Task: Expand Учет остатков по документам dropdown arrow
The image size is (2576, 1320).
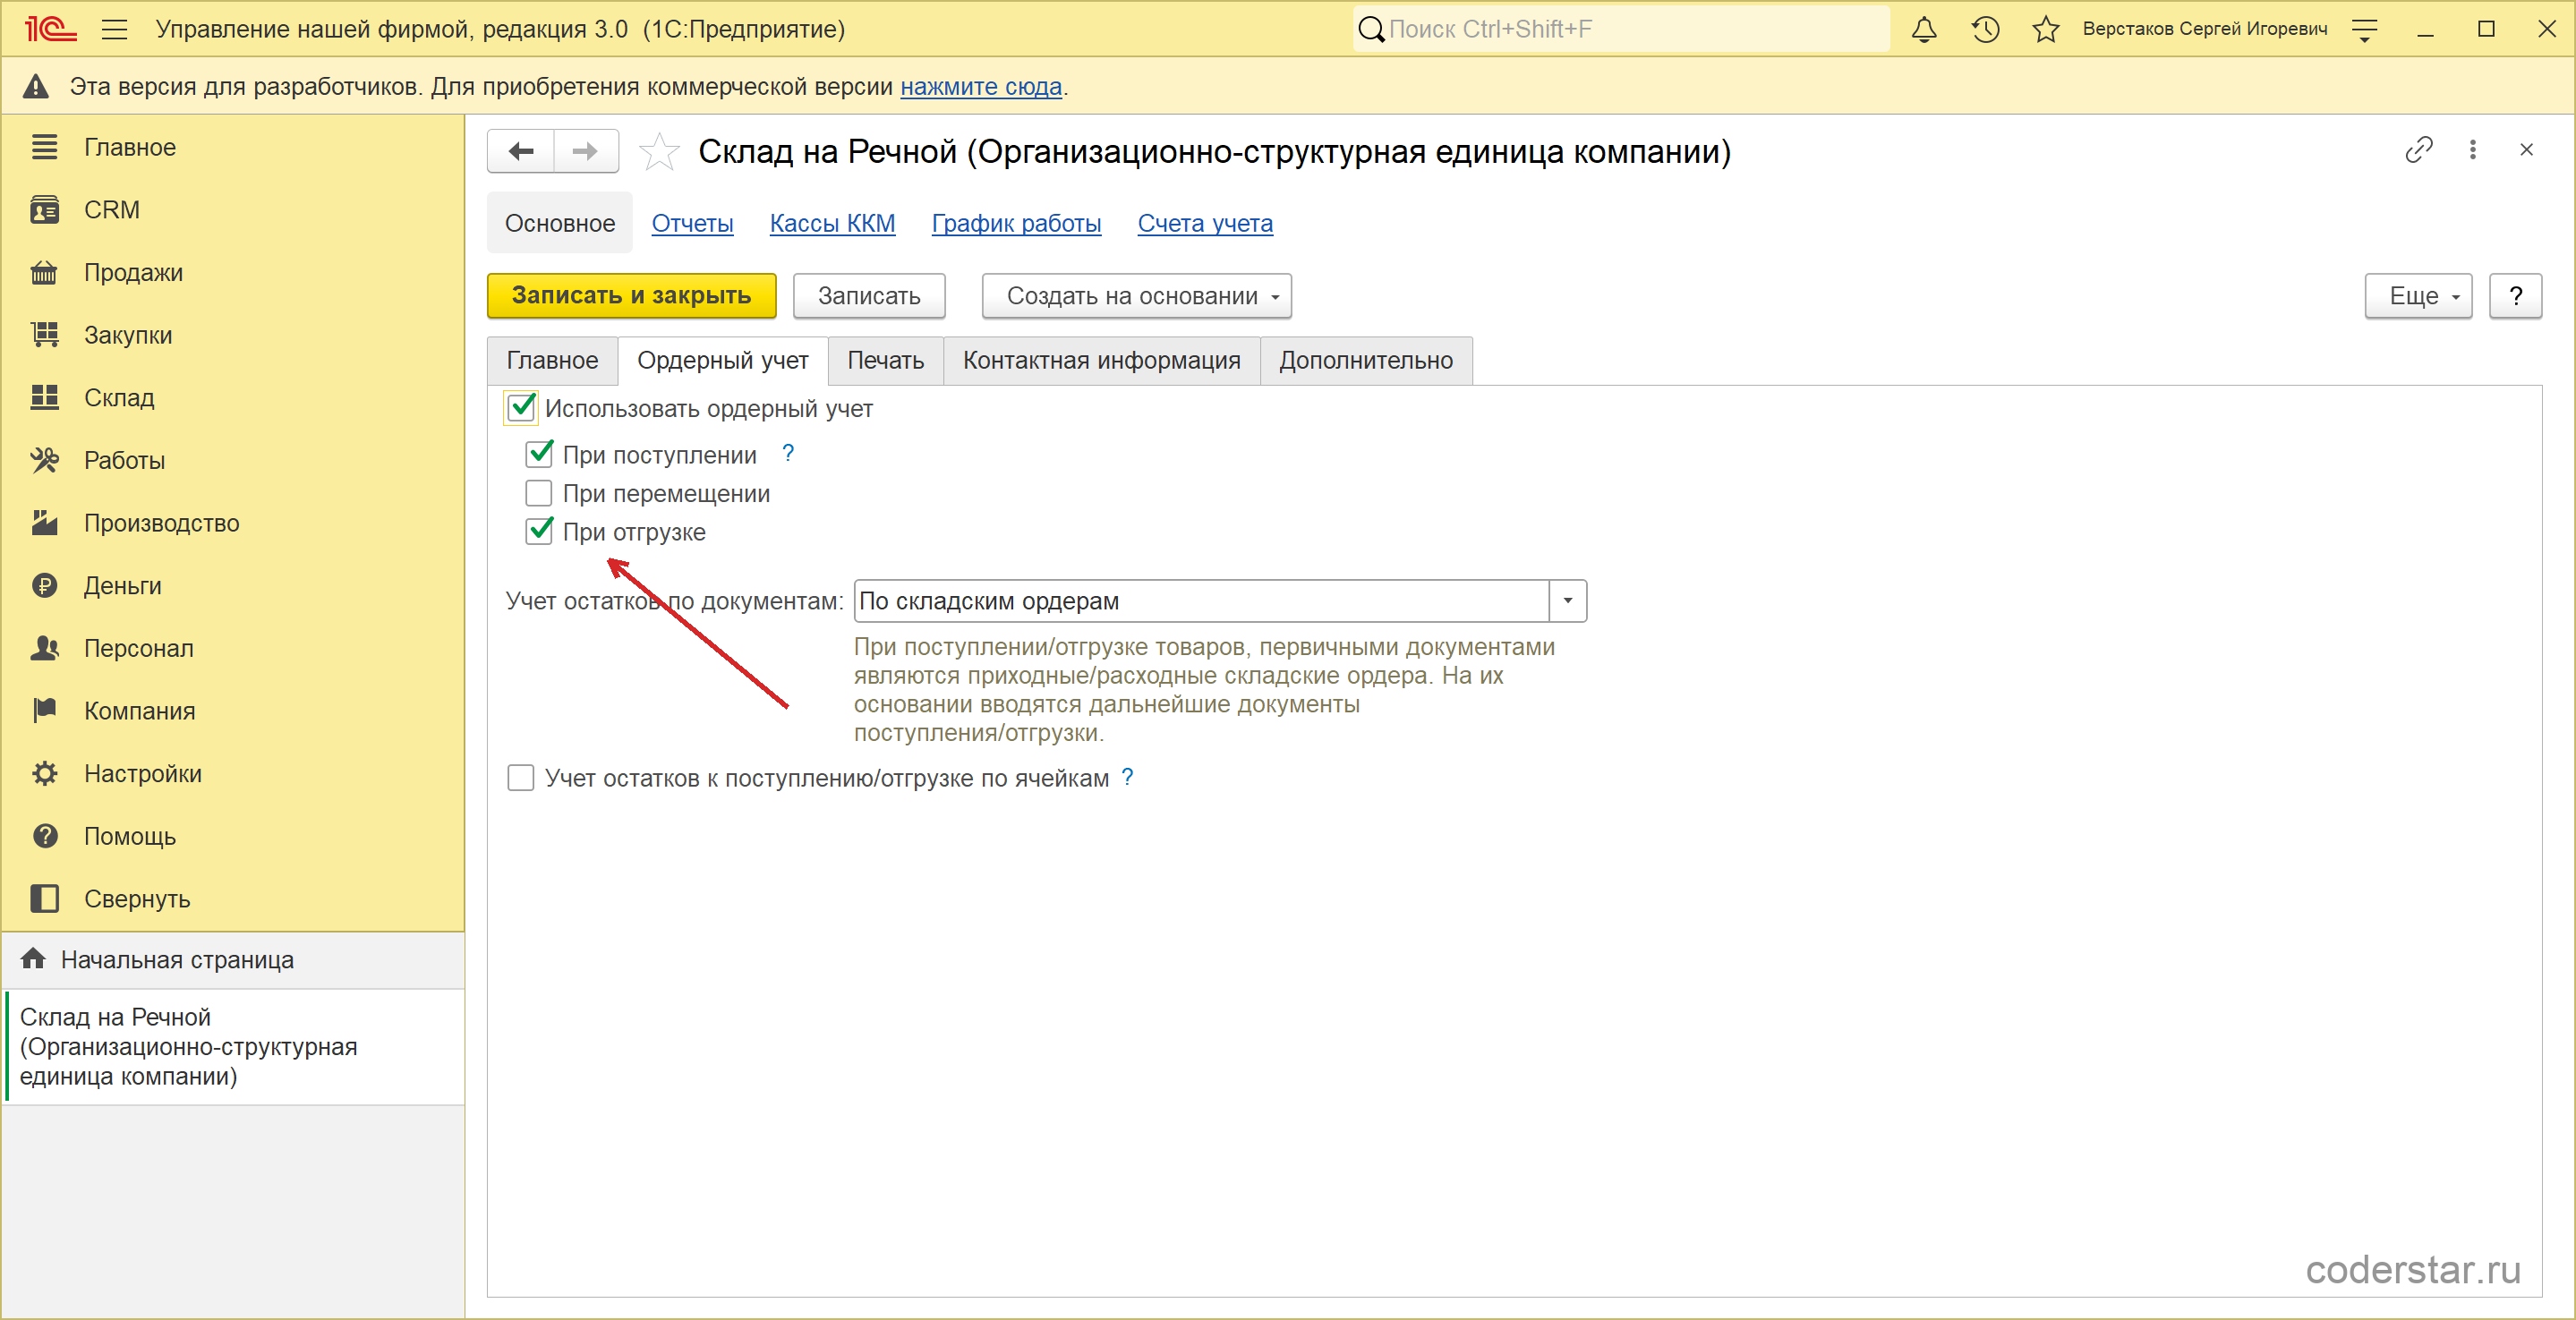Action: [1567, 601]
